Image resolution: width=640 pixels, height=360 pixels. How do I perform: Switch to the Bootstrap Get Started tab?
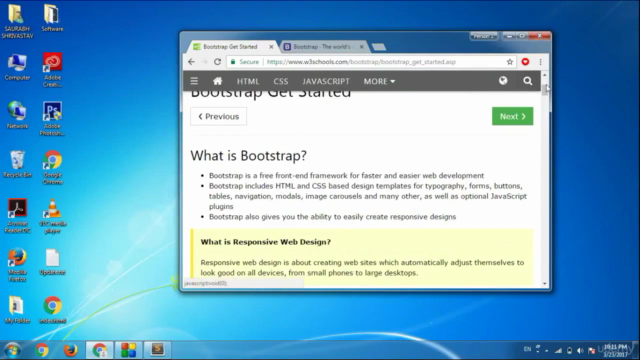tap(230, 47)
